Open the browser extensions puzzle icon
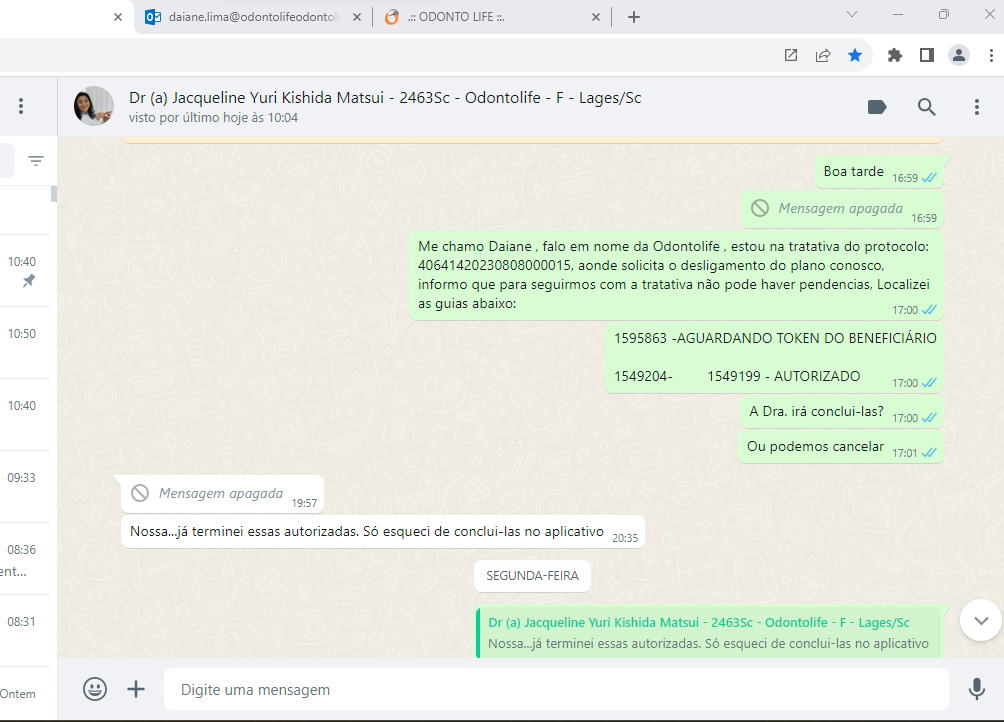Screen dimensions: 1004x722 895,55
